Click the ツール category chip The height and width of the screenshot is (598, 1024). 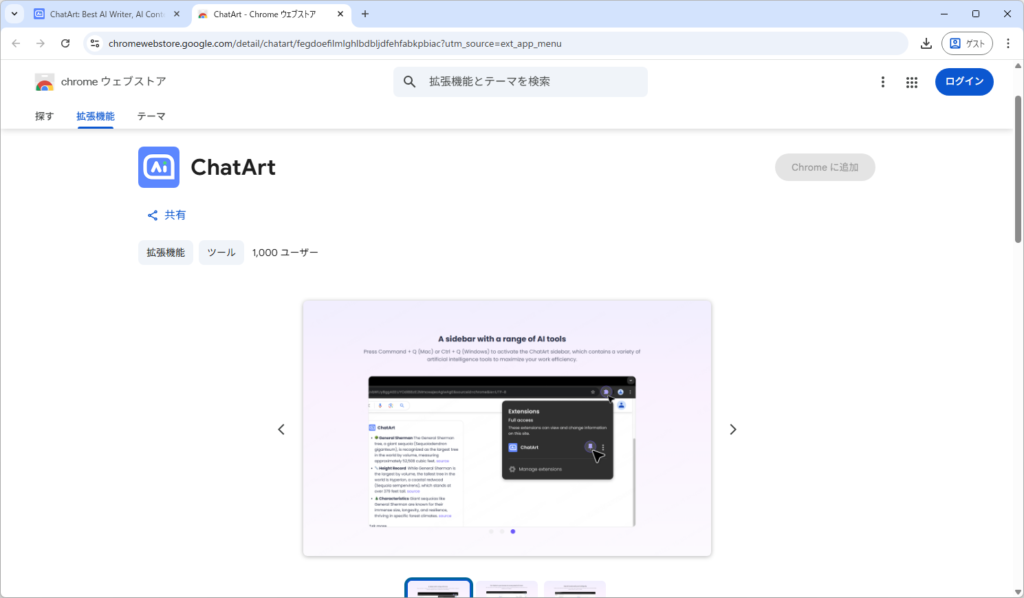tap(221, 253)
